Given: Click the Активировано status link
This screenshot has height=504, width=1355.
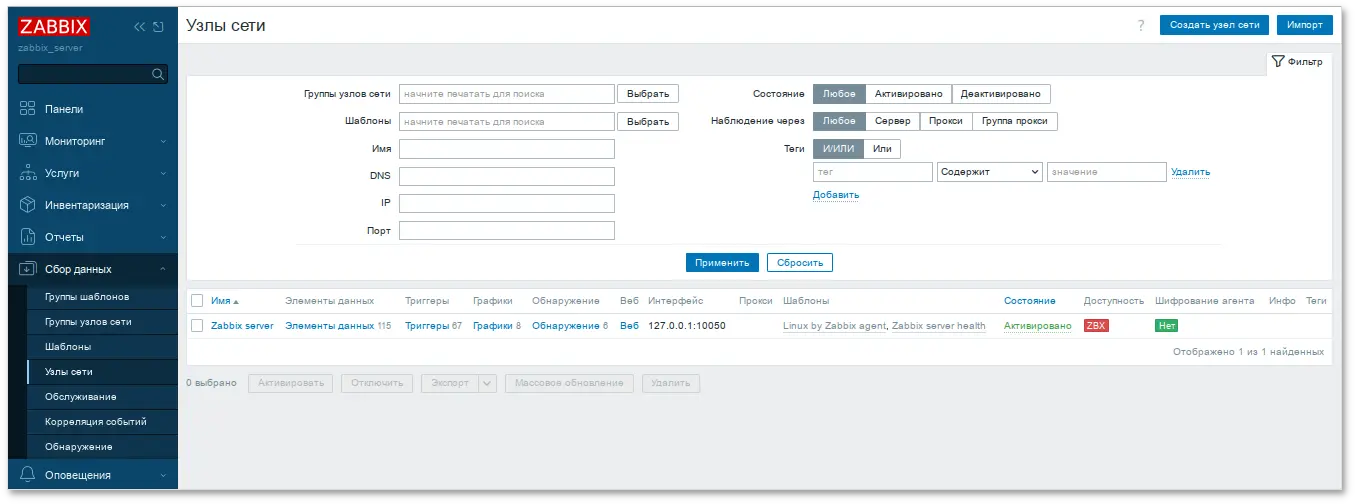Looking at the screenshot, I should tap(1037, 326).
